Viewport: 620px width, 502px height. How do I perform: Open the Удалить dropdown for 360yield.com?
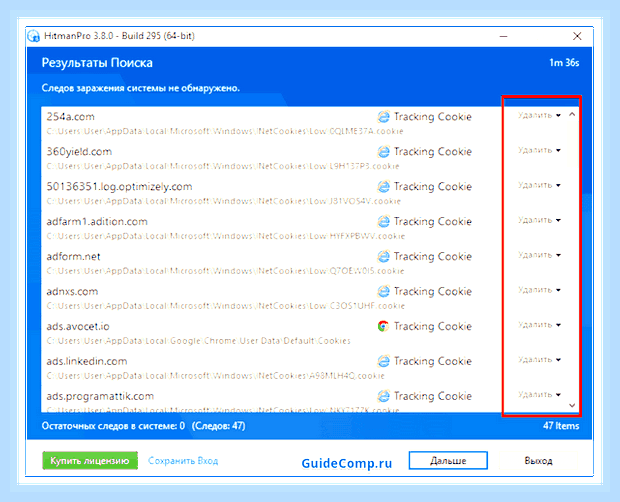[x=539, y=150]
